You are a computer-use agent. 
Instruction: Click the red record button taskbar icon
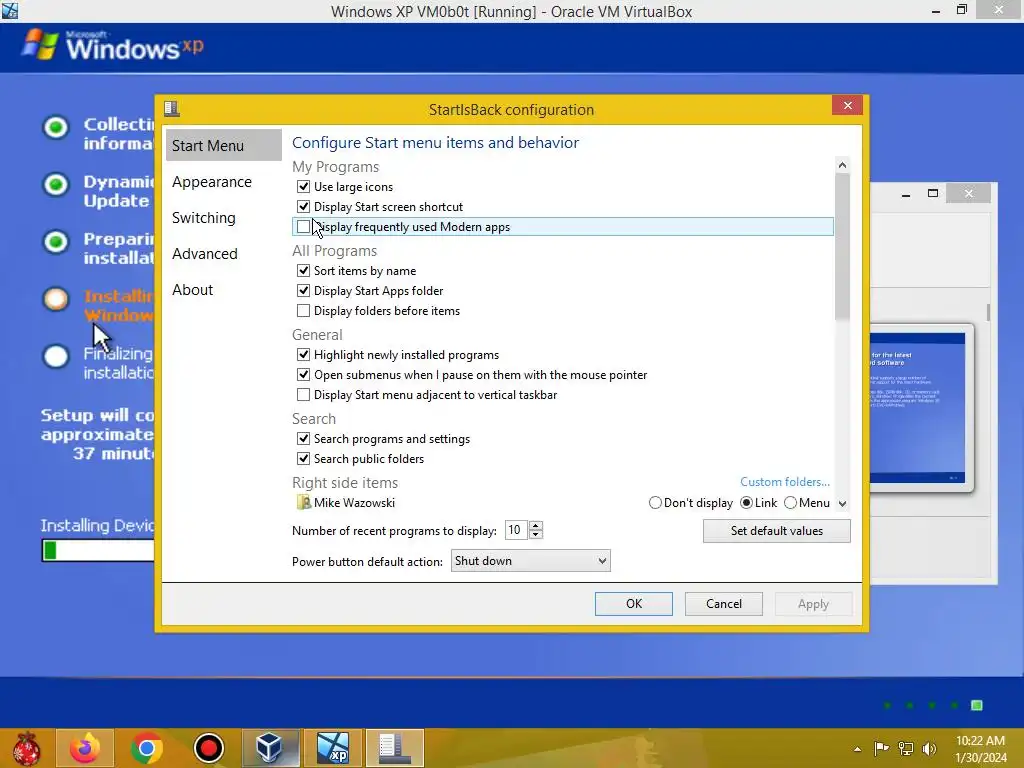point(208,748)
